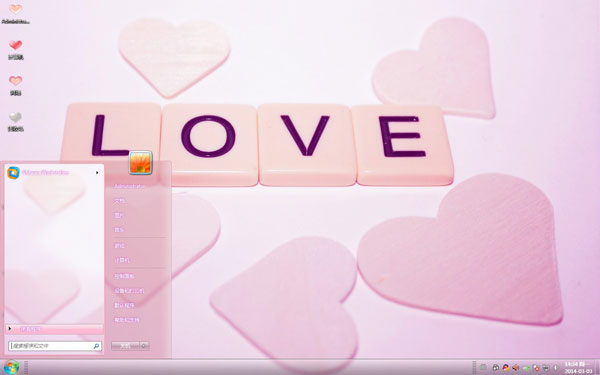Click the white tray icon next to clock

556,368
